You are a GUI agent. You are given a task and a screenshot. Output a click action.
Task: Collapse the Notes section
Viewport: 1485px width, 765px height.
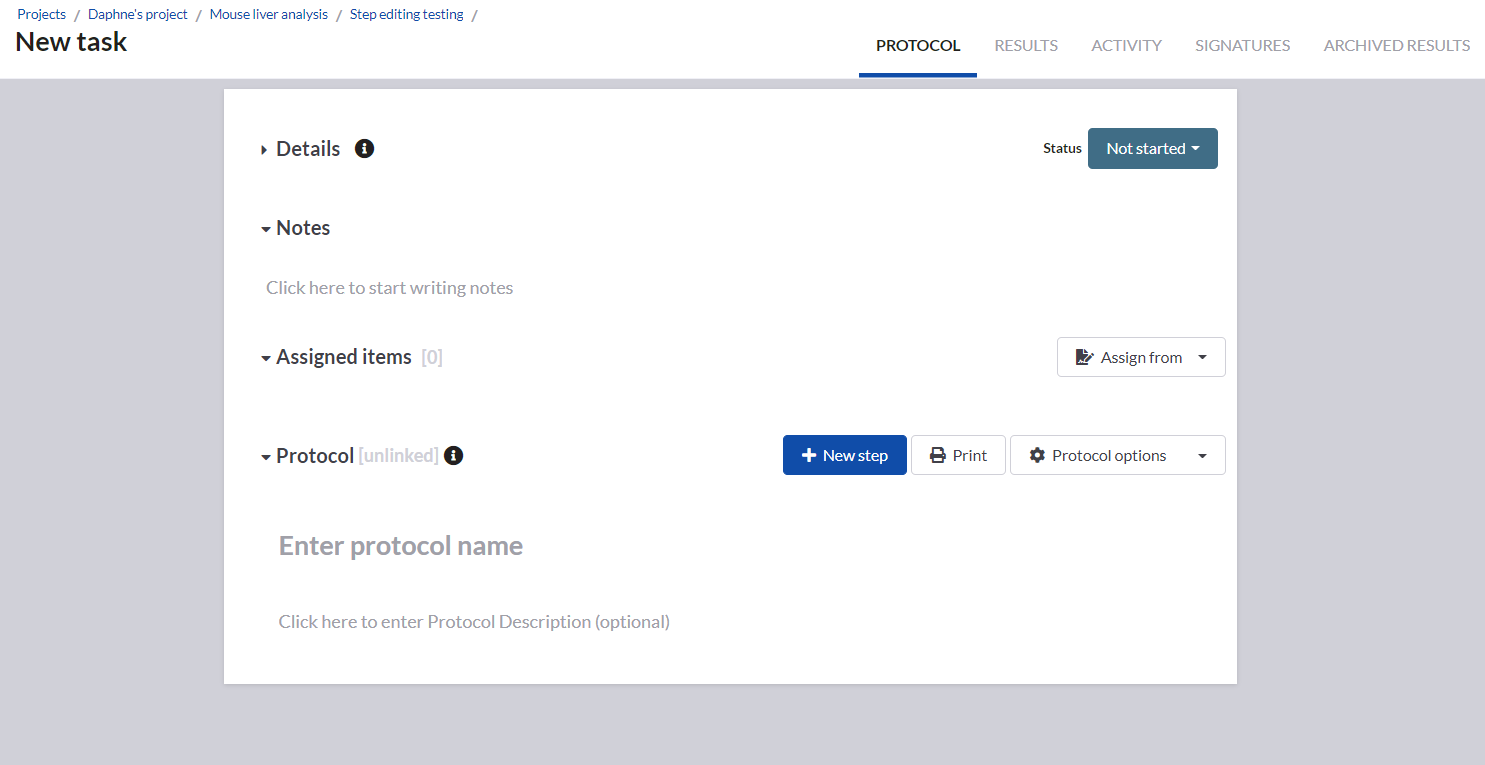pyautogui.click(x=266, y=229)
